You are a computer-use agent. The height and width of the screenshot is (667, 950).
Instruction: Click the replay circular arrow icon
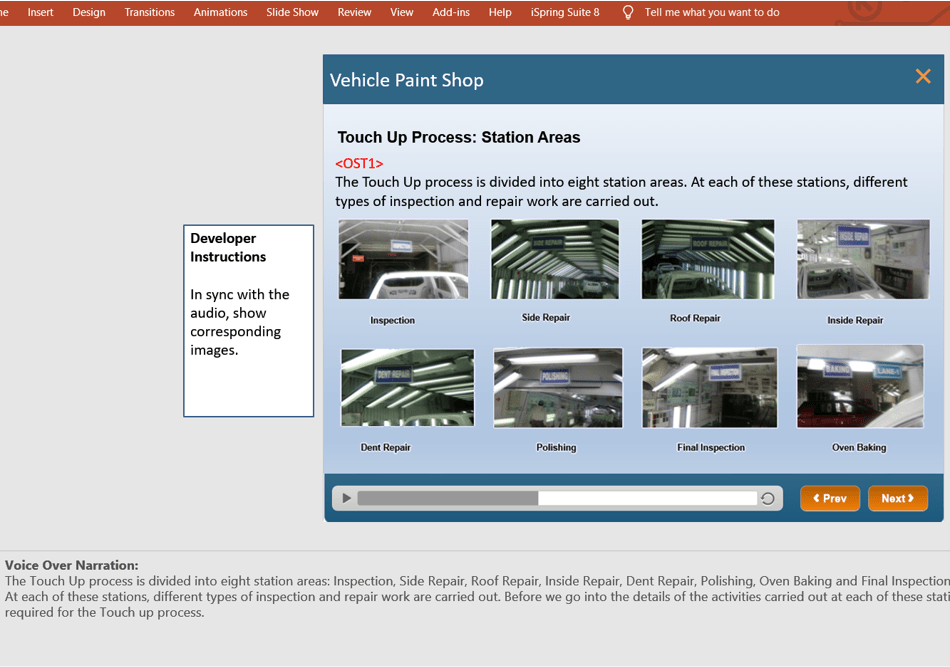[x=767, y=498]
